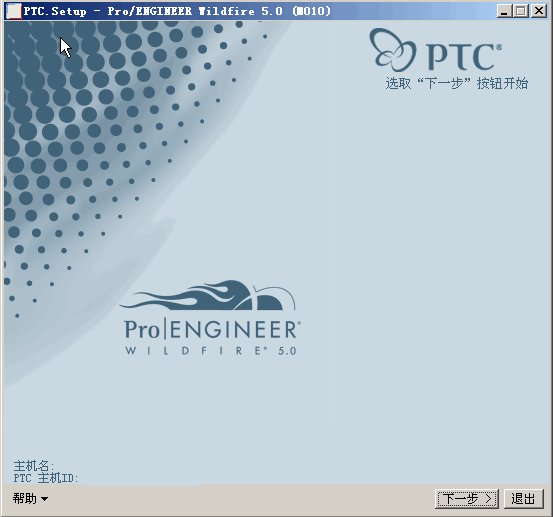Click the setup icon in title bar
Viewport: 553px width, 517px height.
coord(14,11)
